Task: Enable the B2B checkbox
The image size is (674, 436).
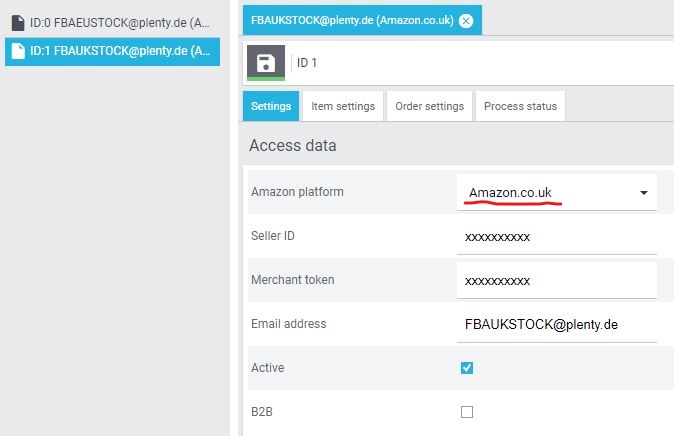Action: [x=467, y=411]
